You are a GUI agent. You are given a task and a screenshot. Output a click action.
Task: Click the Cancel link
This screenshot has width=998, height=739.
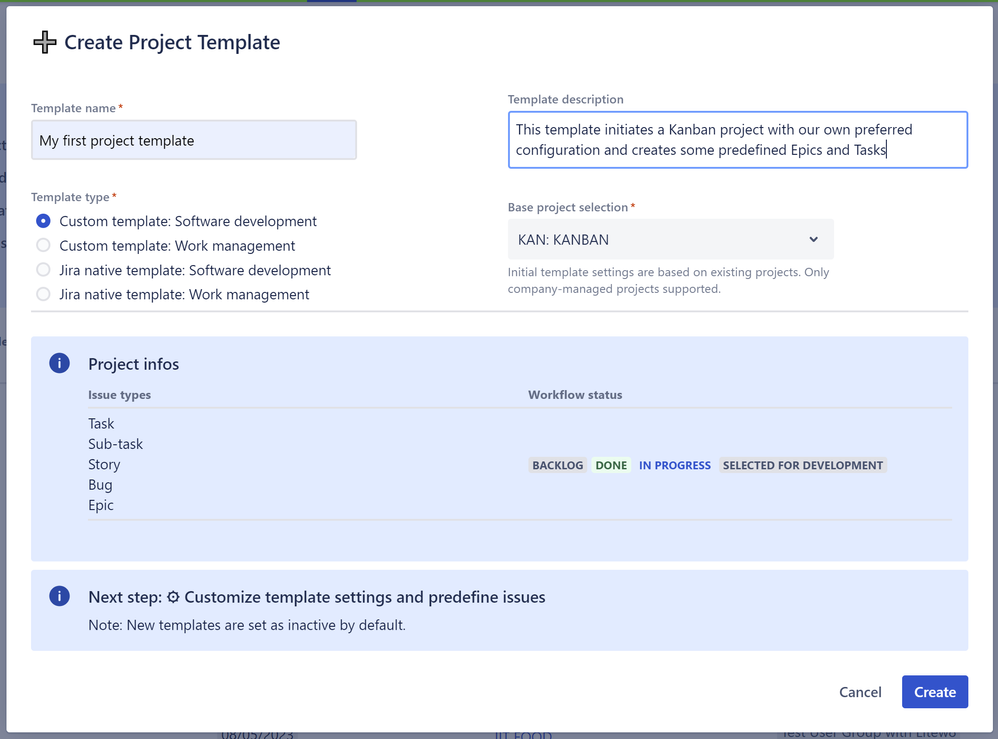coord(860,691)
